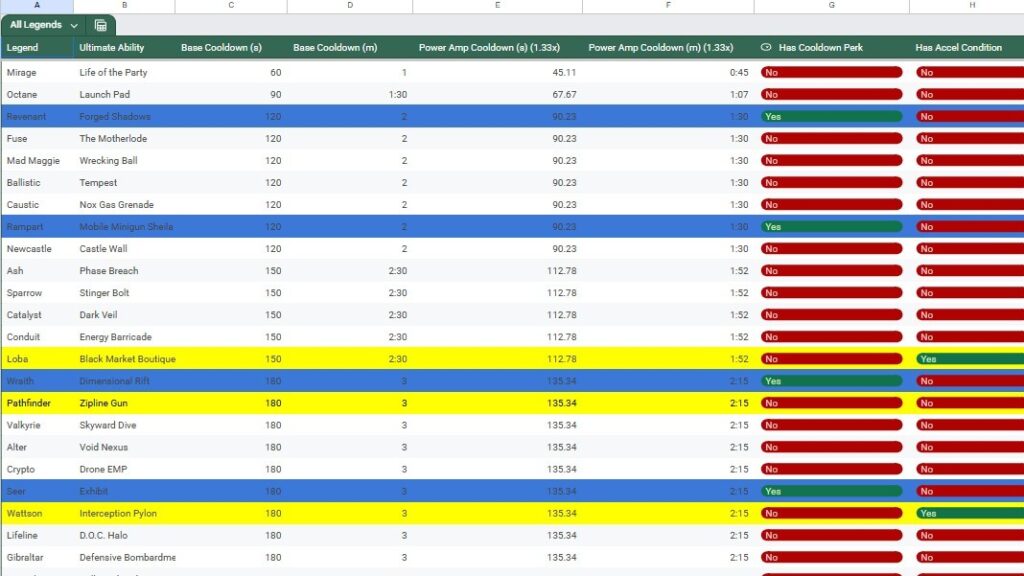The height and width of the screenshot is (576, 1024).
Task: Select the Mobile Minigun Sheila cell
Action: click(x=124, y=227)
